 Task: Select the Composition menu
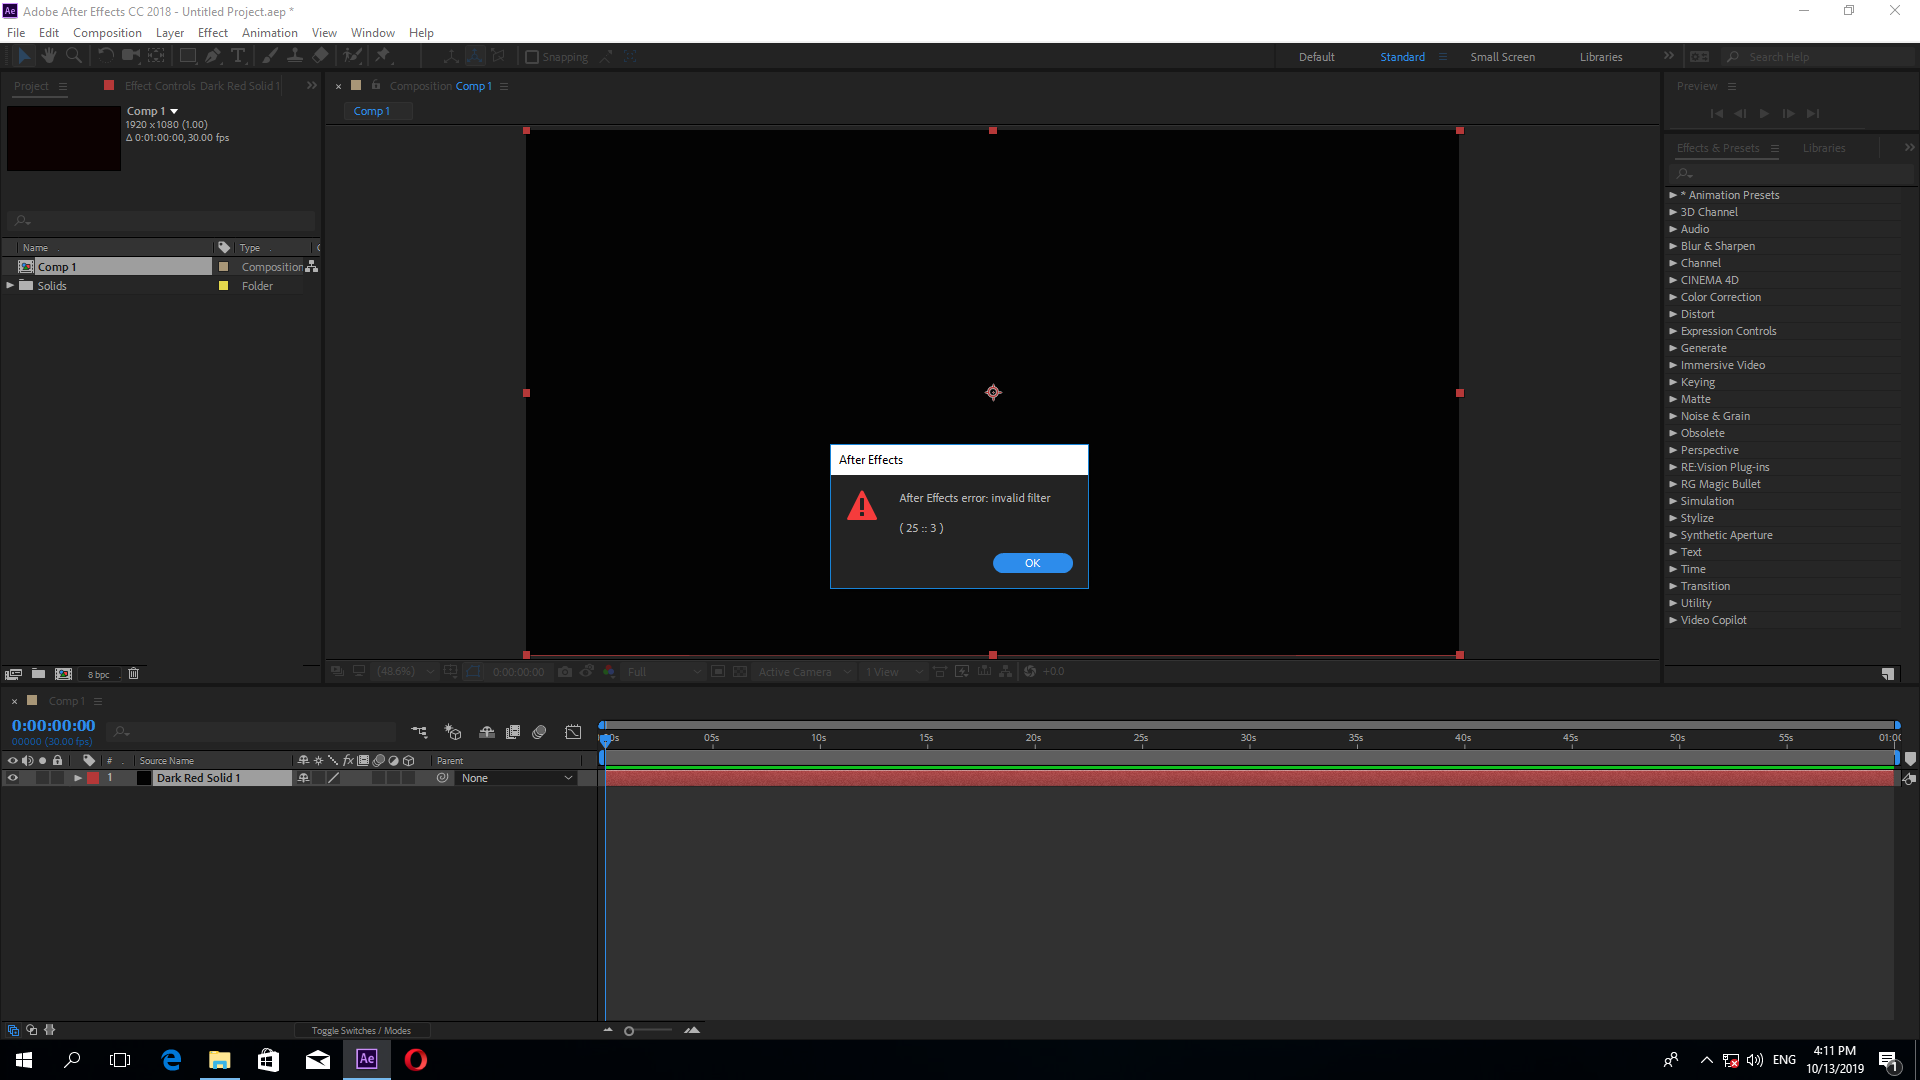(x=105, y=32)
